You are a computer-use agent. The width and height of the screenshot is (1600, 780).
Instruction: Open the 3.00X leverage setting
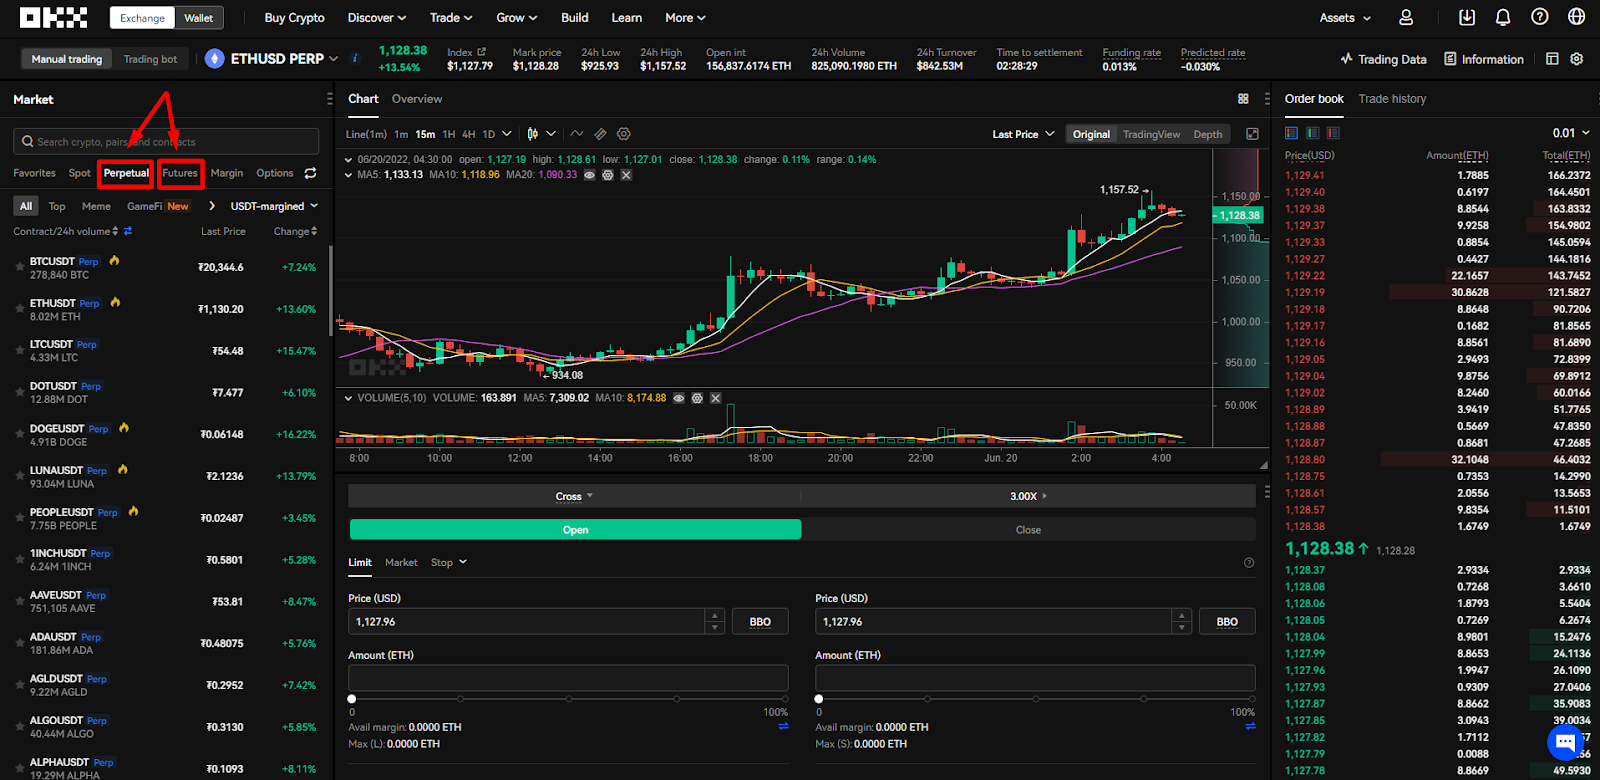(x=1028, y=496)
